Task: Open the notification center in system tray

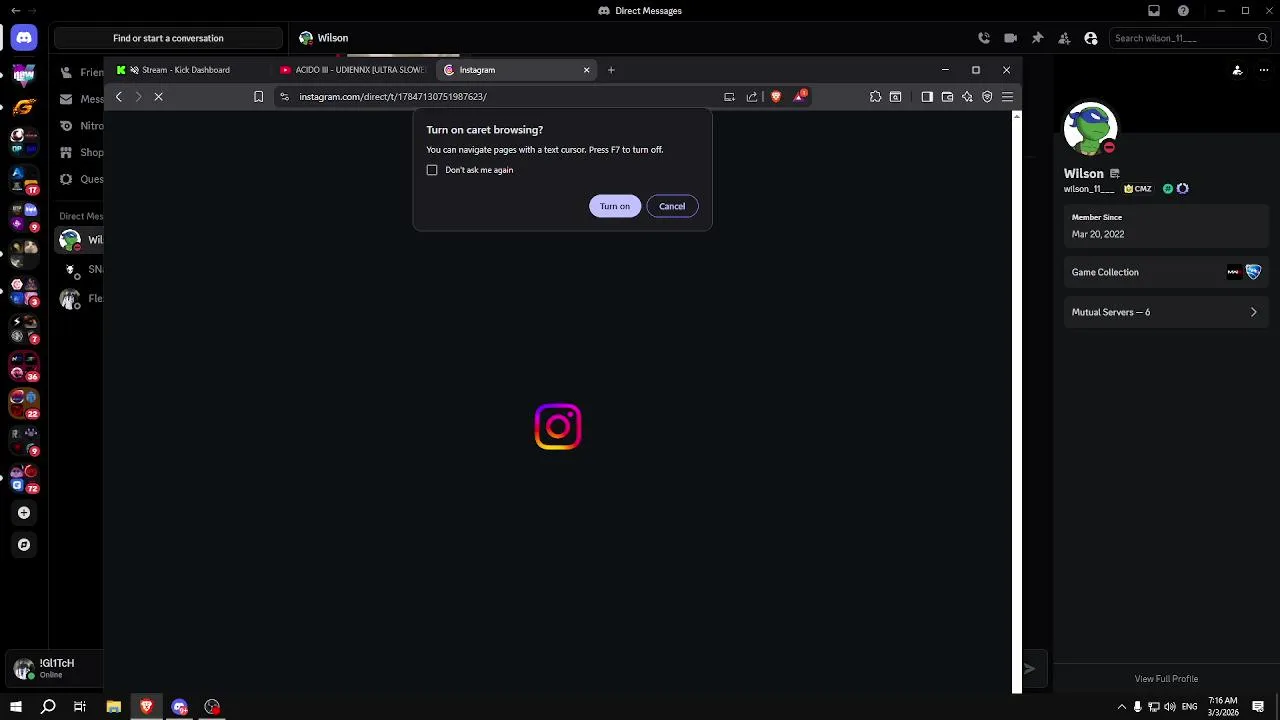Action: pos(1258,707)
